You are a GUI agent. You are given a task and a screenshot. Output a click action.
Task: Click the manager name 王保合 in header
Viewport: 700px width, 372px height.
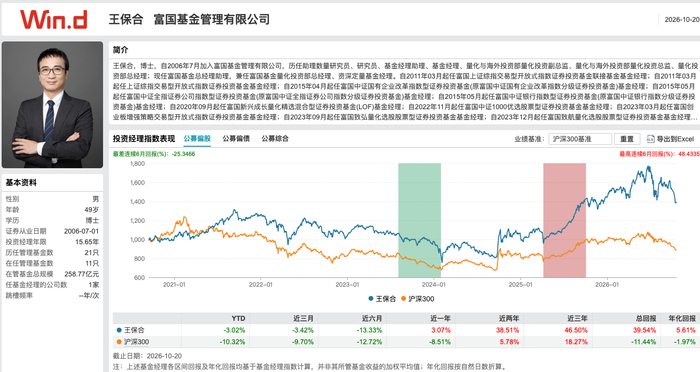pyautogui.click(x=126, y=19)
